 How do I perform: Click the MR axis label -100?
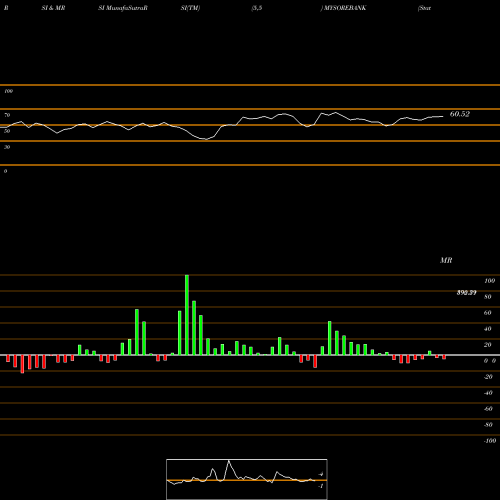(x=490, y=441)
